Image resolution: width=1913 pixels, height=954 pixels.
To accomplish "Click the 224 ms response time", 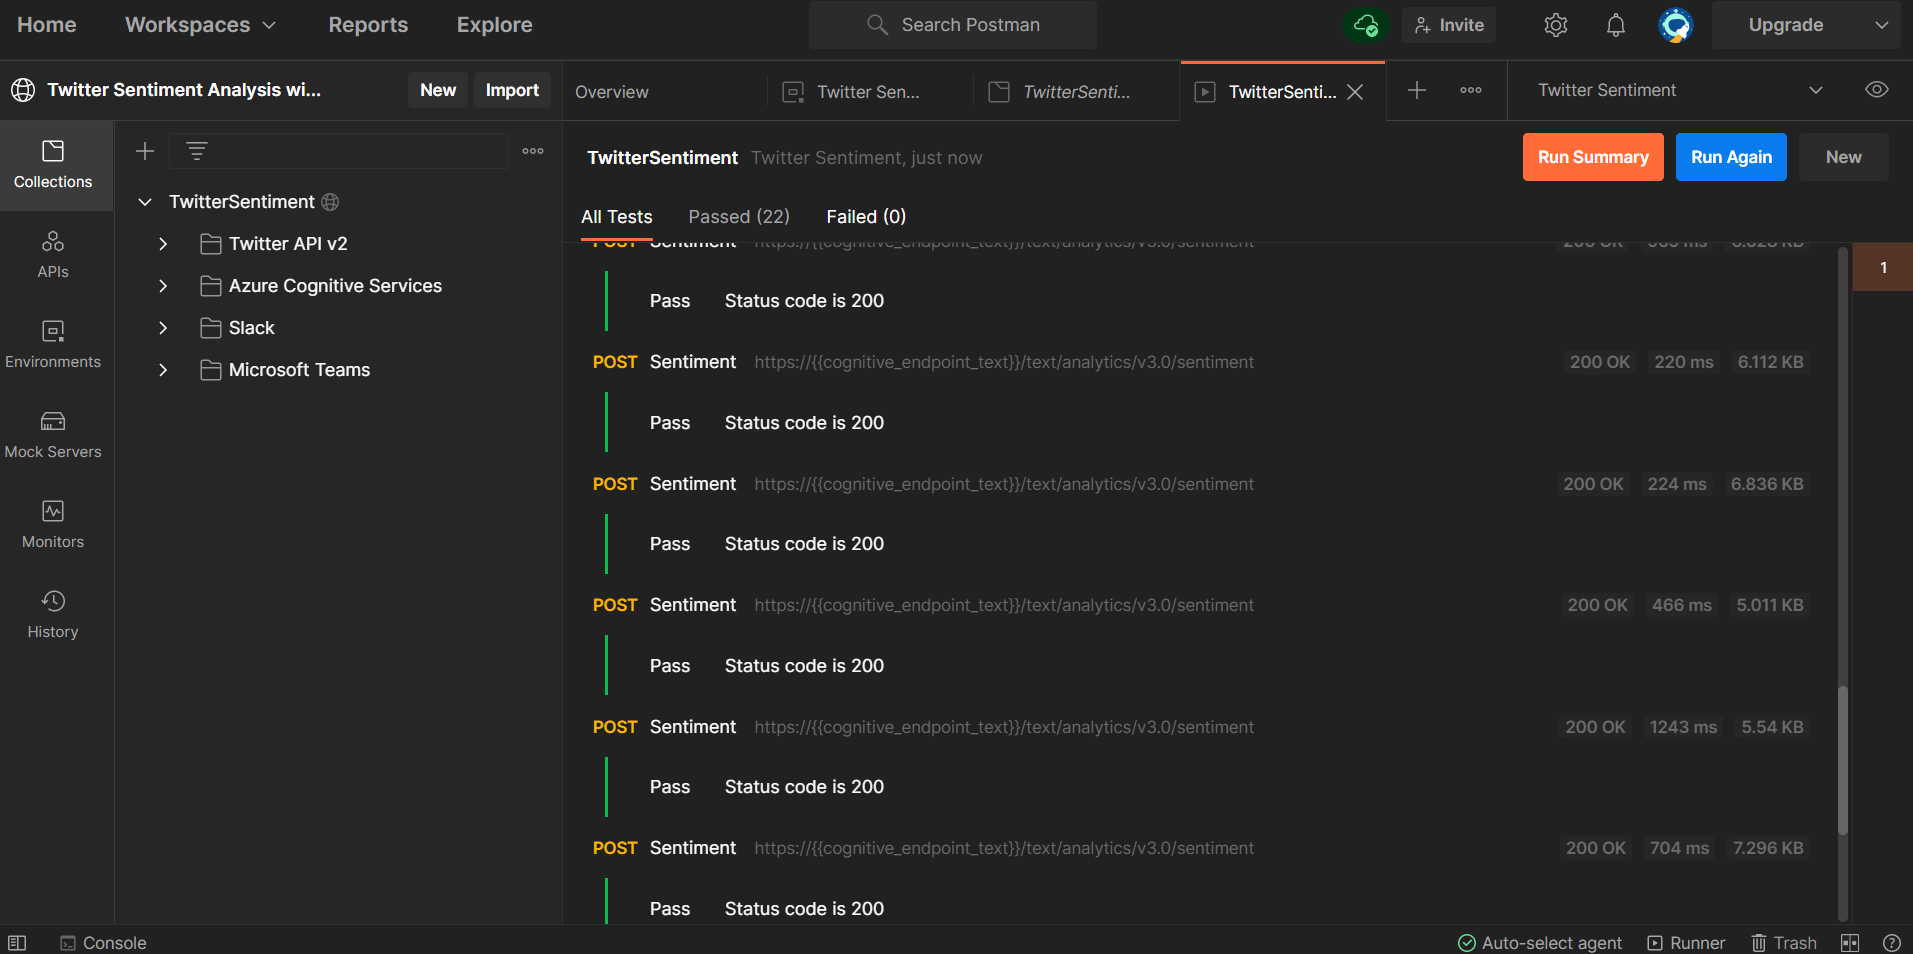I will (x=1677, y=484).
